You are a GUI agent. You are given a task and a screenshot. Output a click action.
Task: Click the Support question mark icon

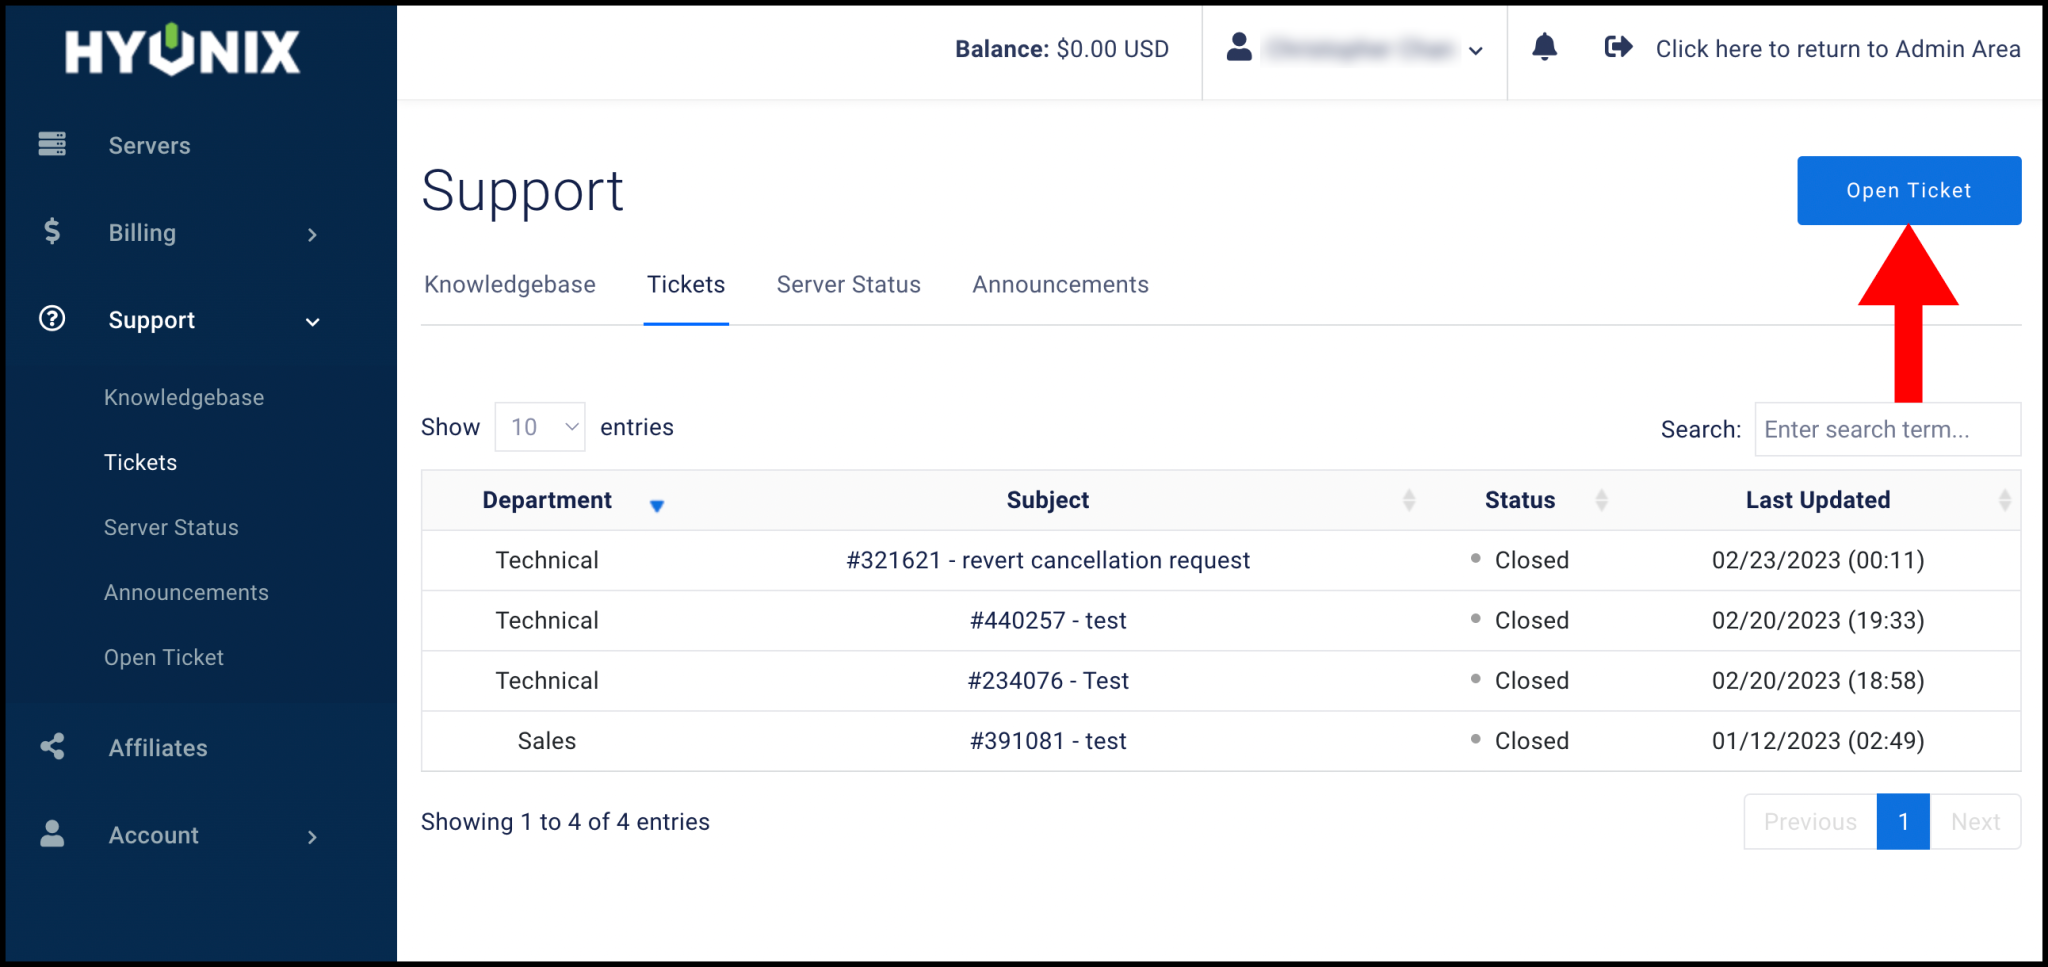[51, 319]
